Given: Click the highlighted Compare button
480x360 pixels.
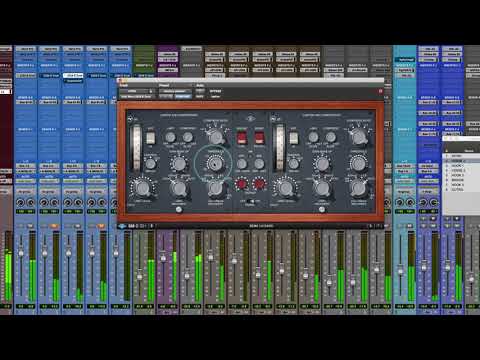Looking at the screenshot, I should pyautogui.click(x=183, y=96).
